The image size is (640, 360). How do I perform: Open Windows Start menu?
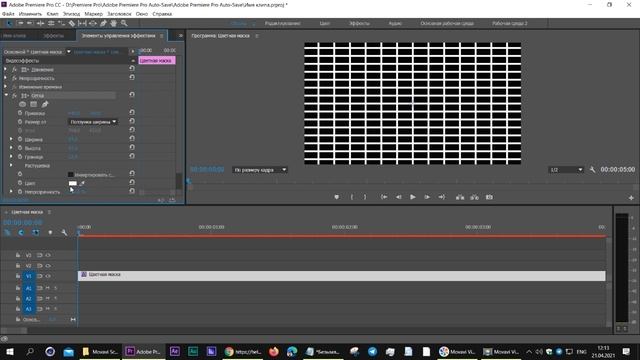9,351
